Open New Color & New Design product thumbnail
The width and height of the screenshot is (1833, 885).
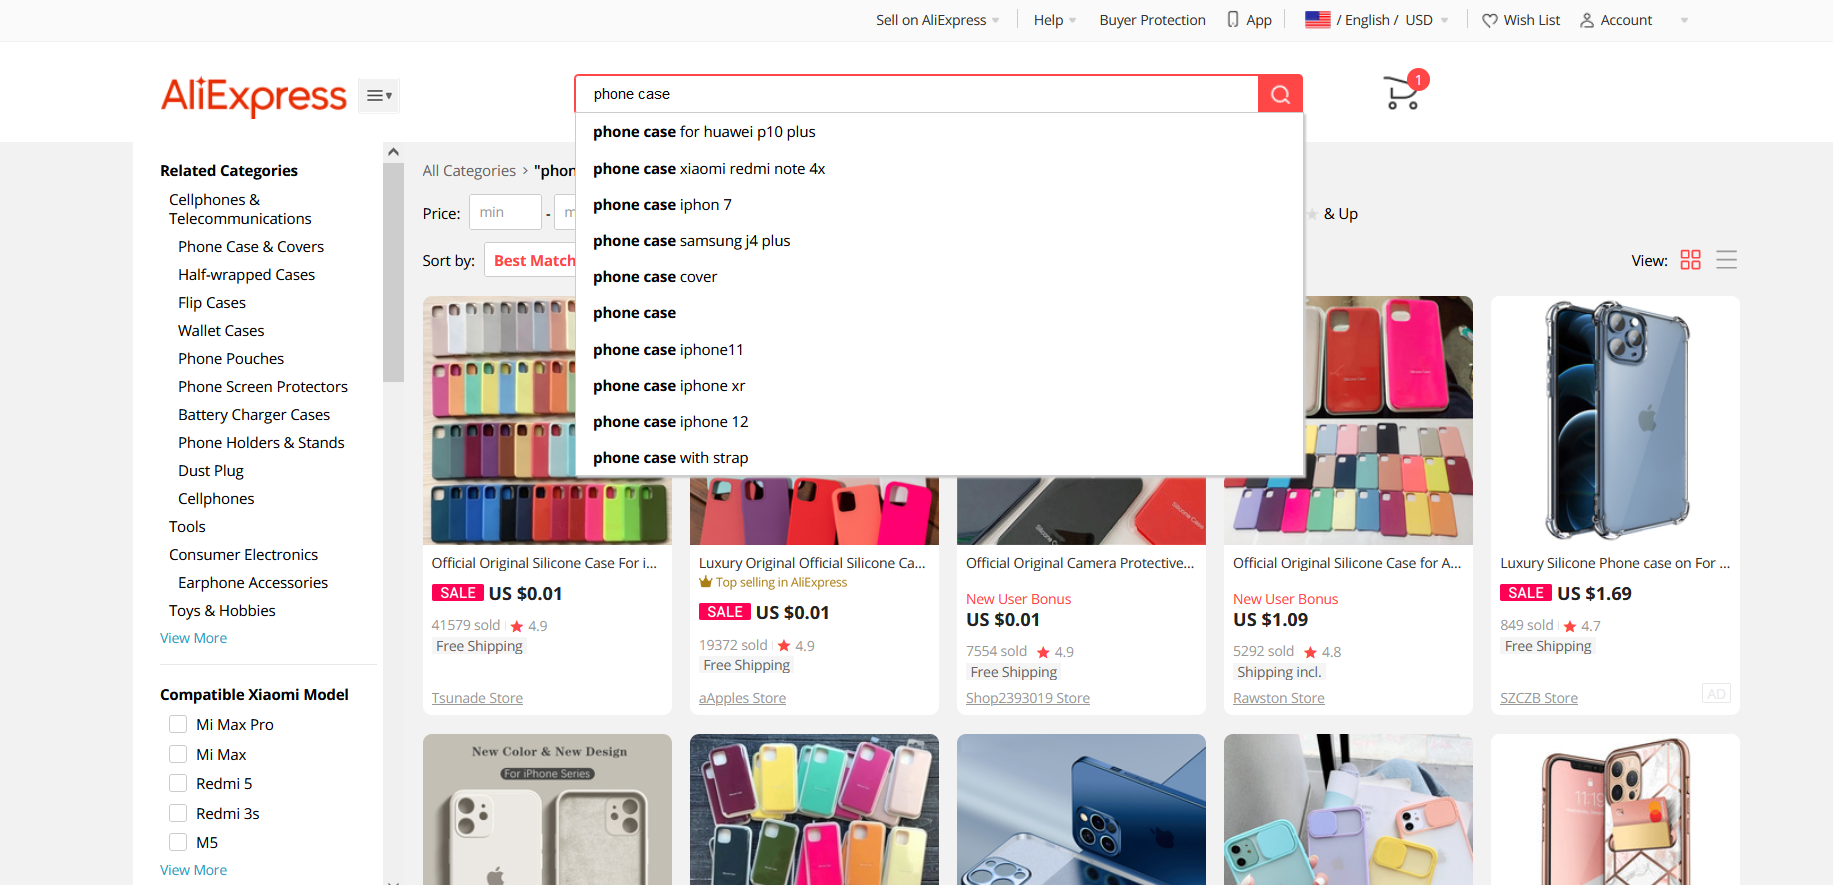point(547,809)
